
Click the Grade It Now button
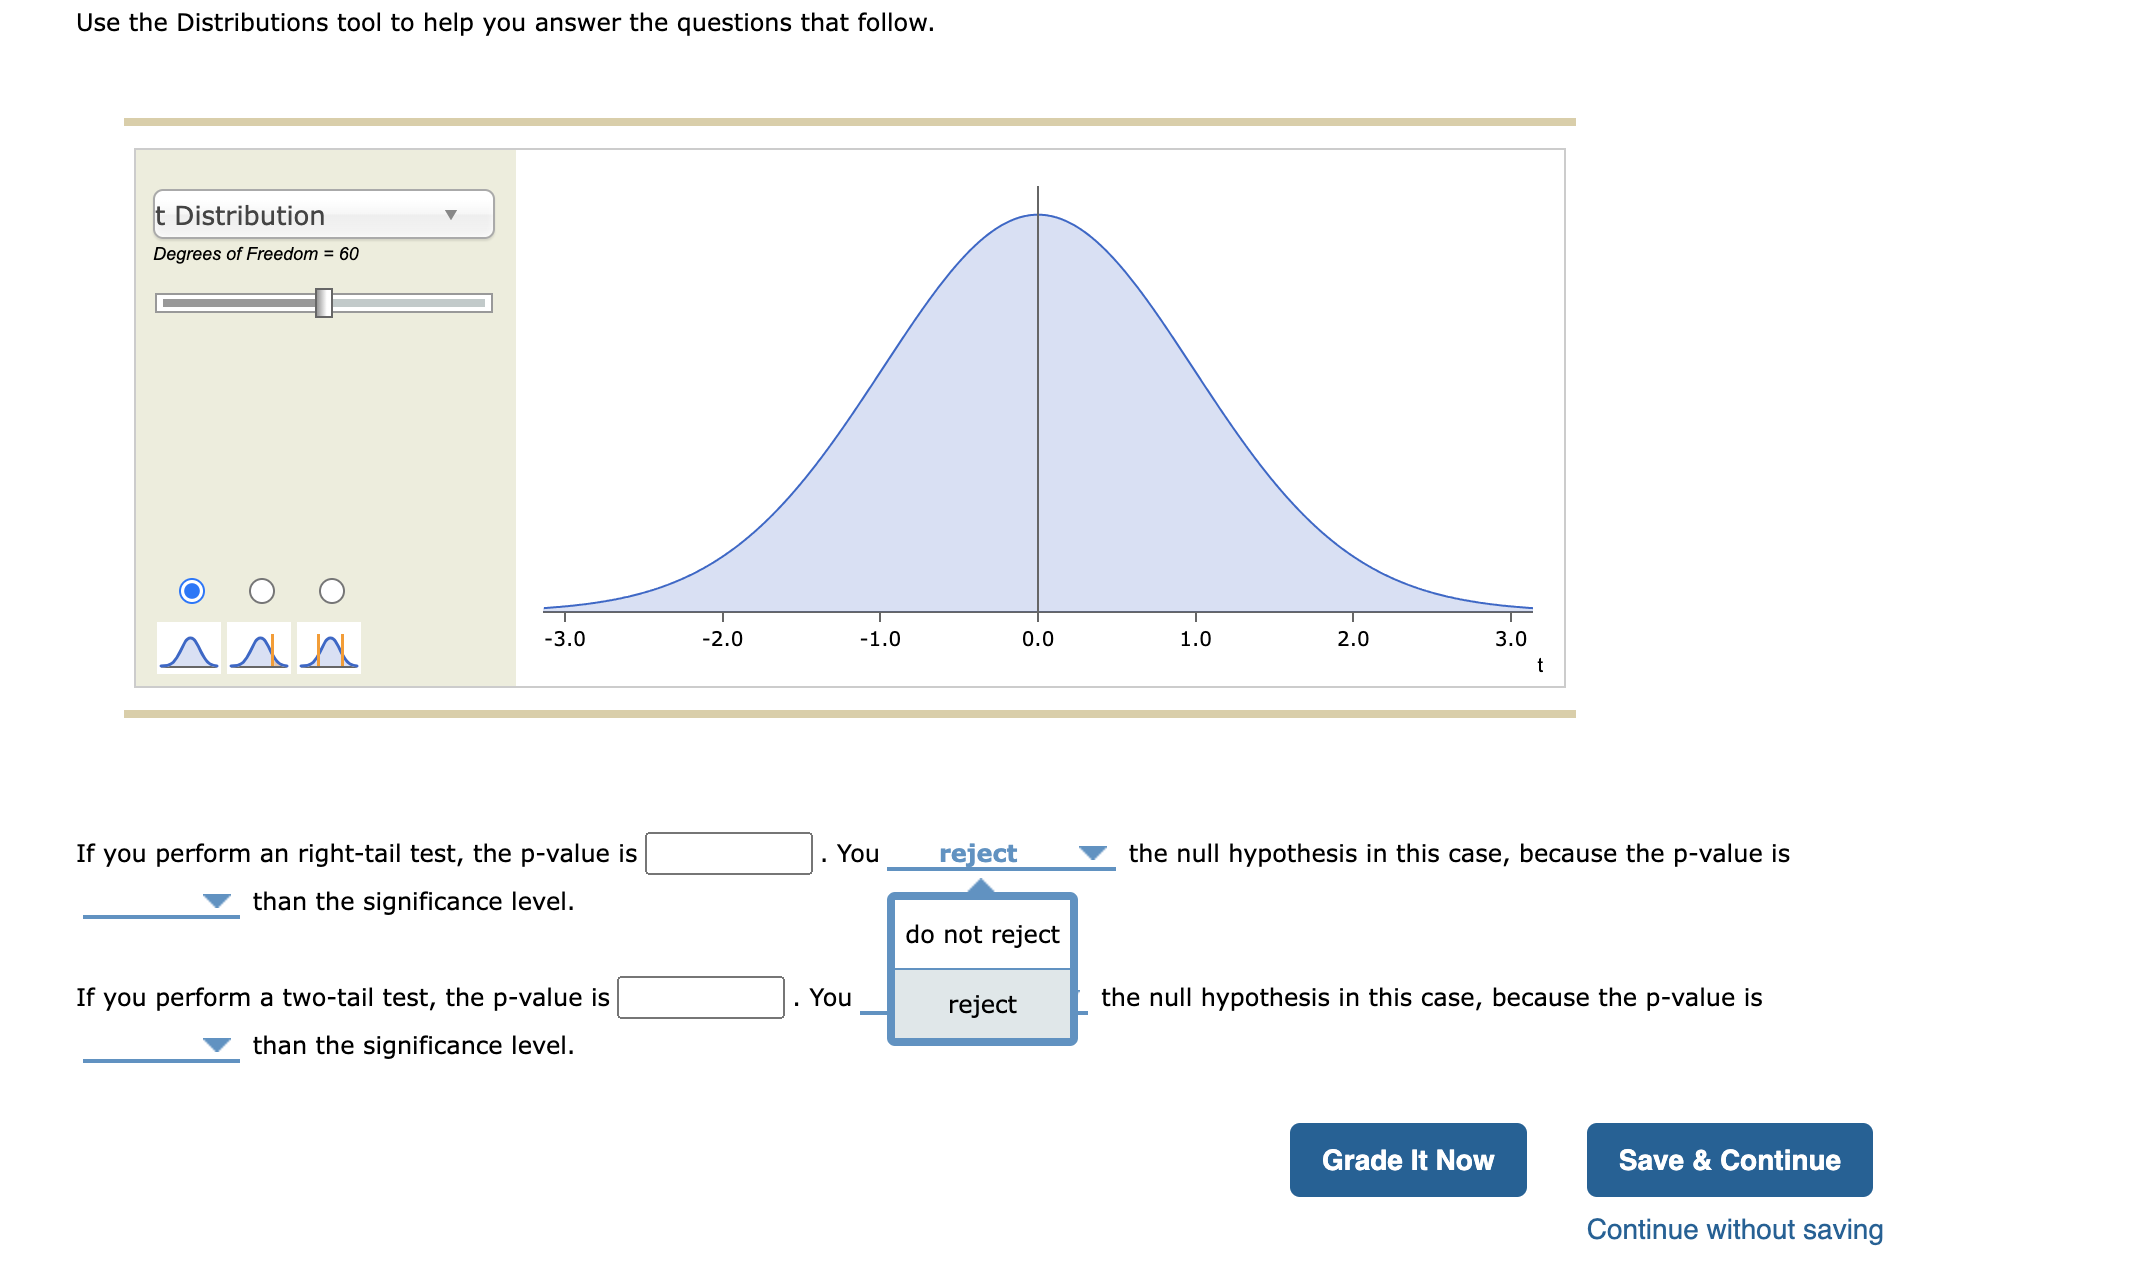click(1408, 1160)
